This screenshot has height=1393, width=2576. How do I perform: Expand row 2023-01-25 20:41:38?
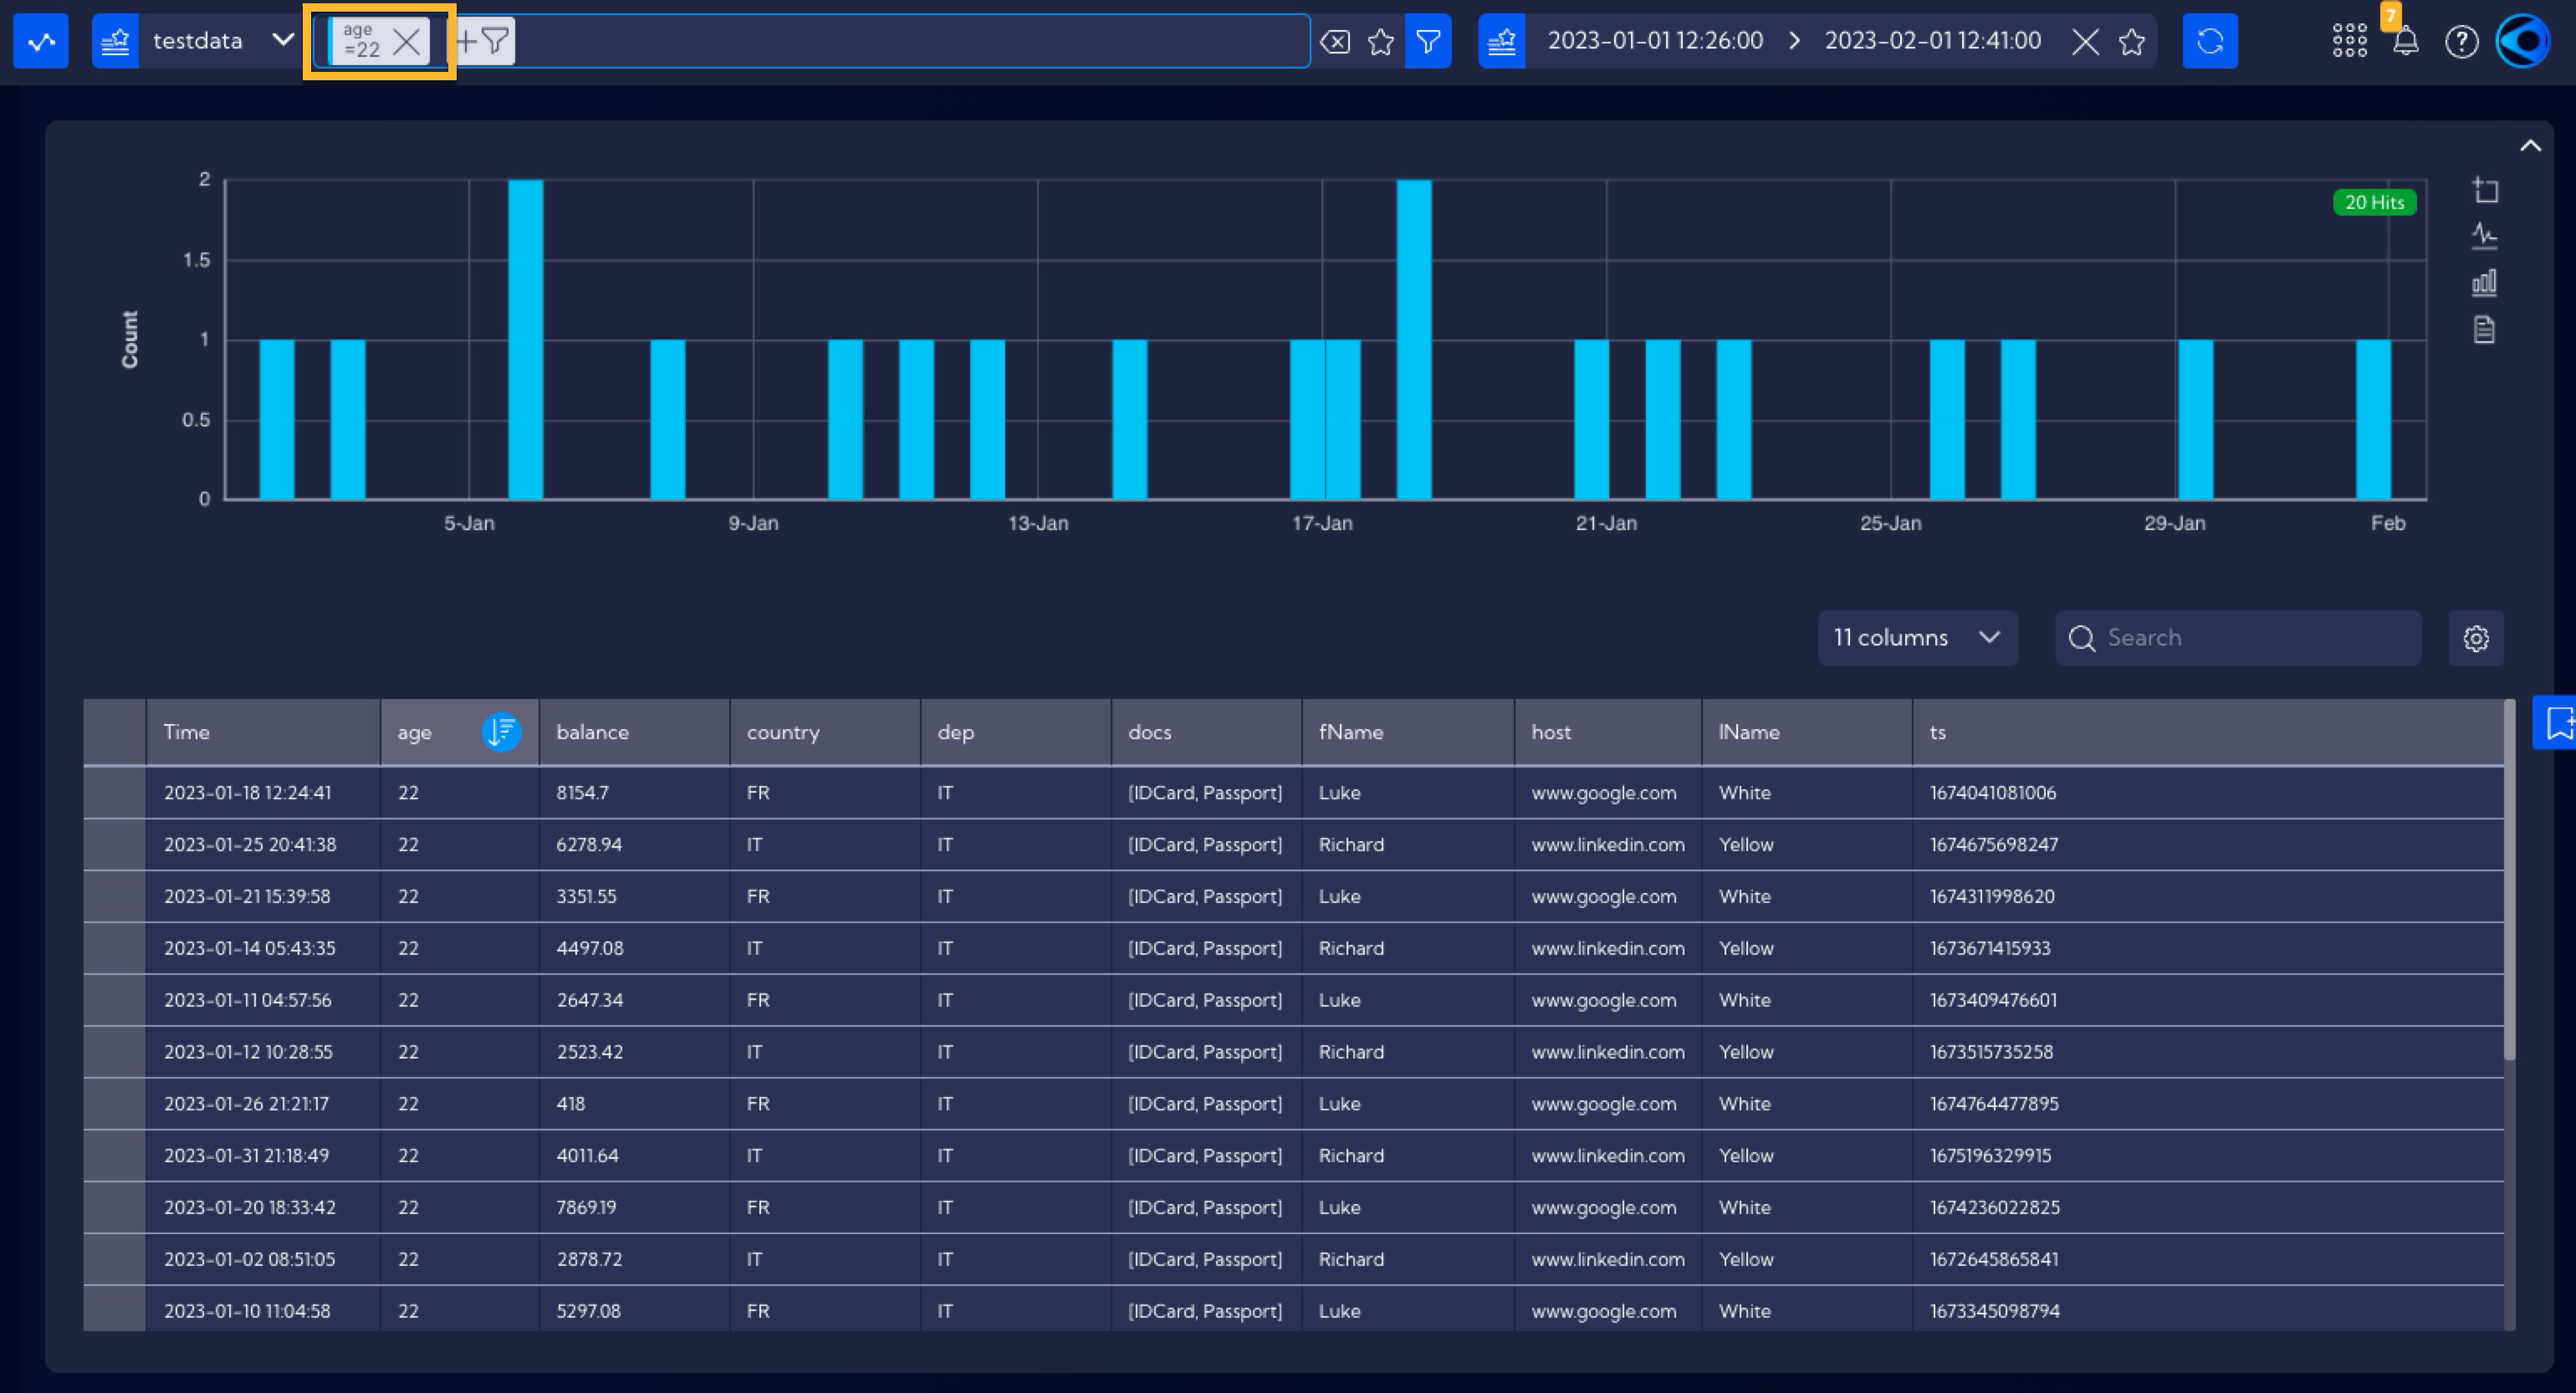115,845
